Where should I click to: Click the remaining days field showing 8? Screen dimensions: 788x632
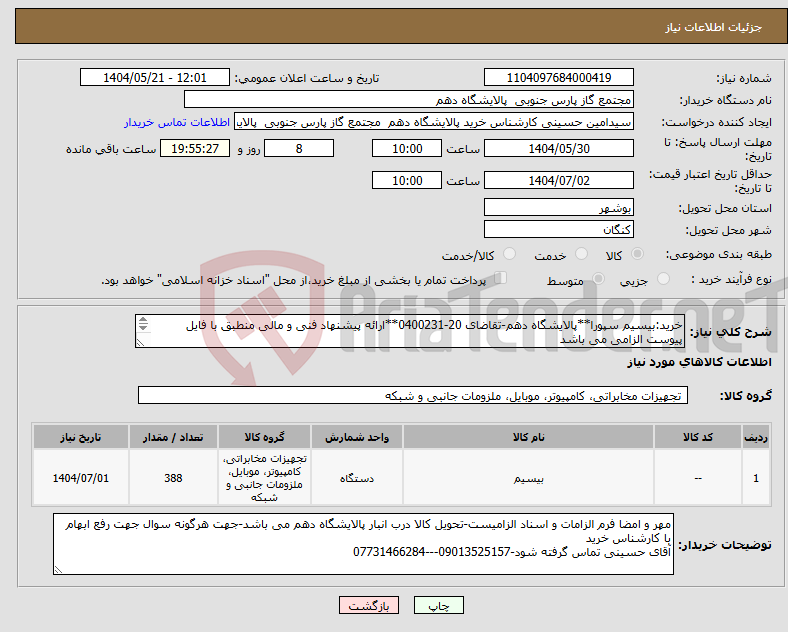pos(299,149)
